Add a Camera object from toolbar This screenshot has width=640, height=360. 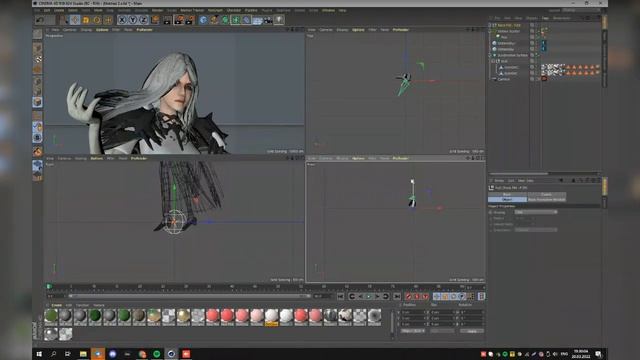pyautogui.click(x=268, y=20)
